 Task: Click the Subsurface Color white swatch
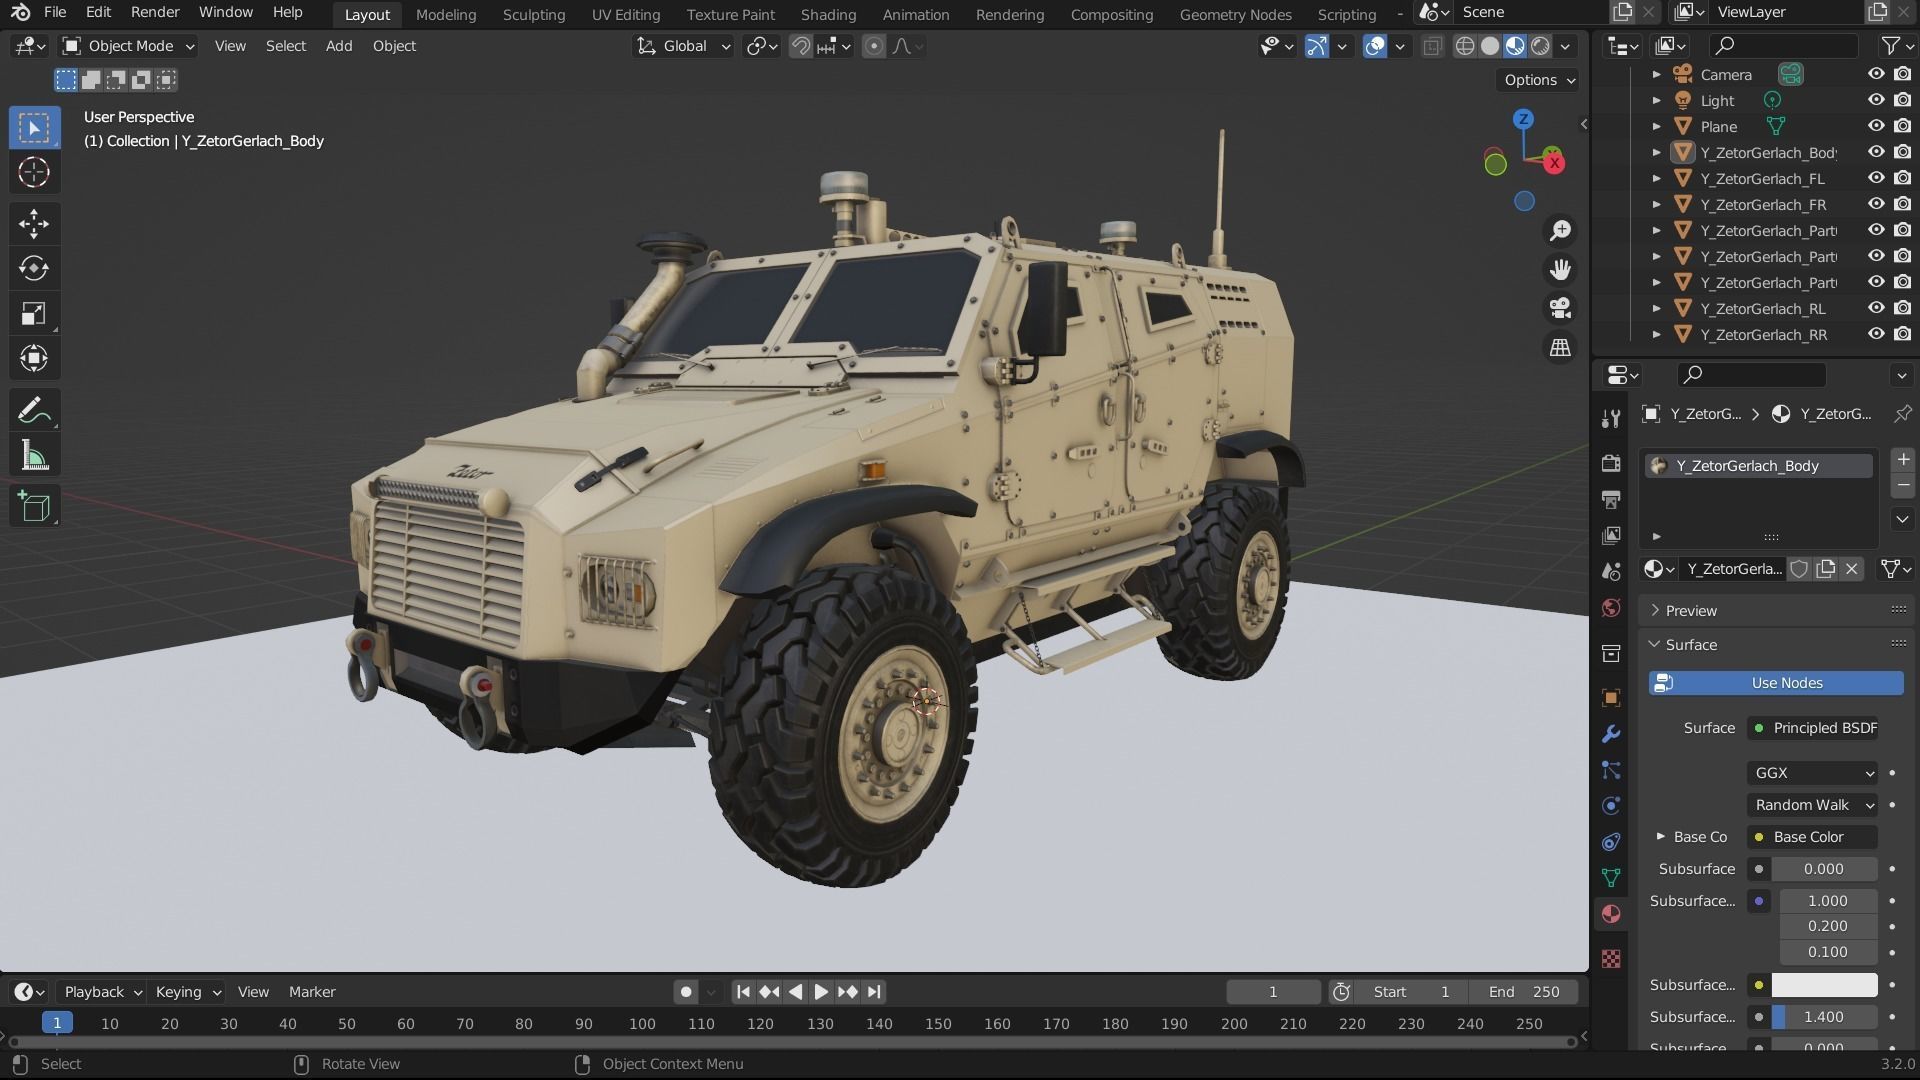coord(1825,985)
